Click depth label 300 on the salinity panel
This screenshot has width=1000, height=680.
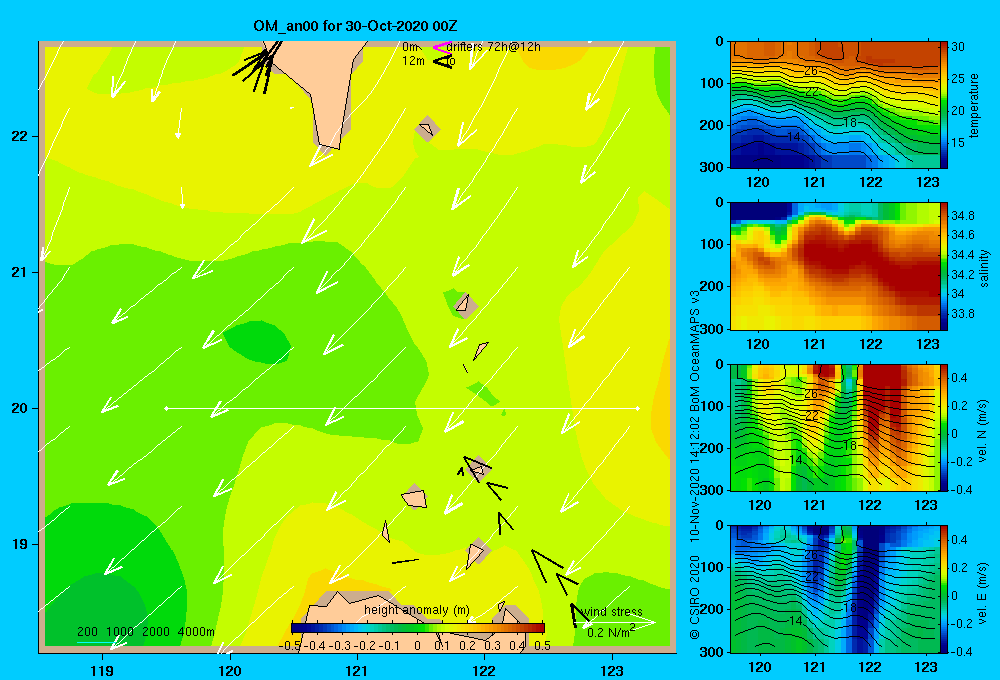coord(713,329)
